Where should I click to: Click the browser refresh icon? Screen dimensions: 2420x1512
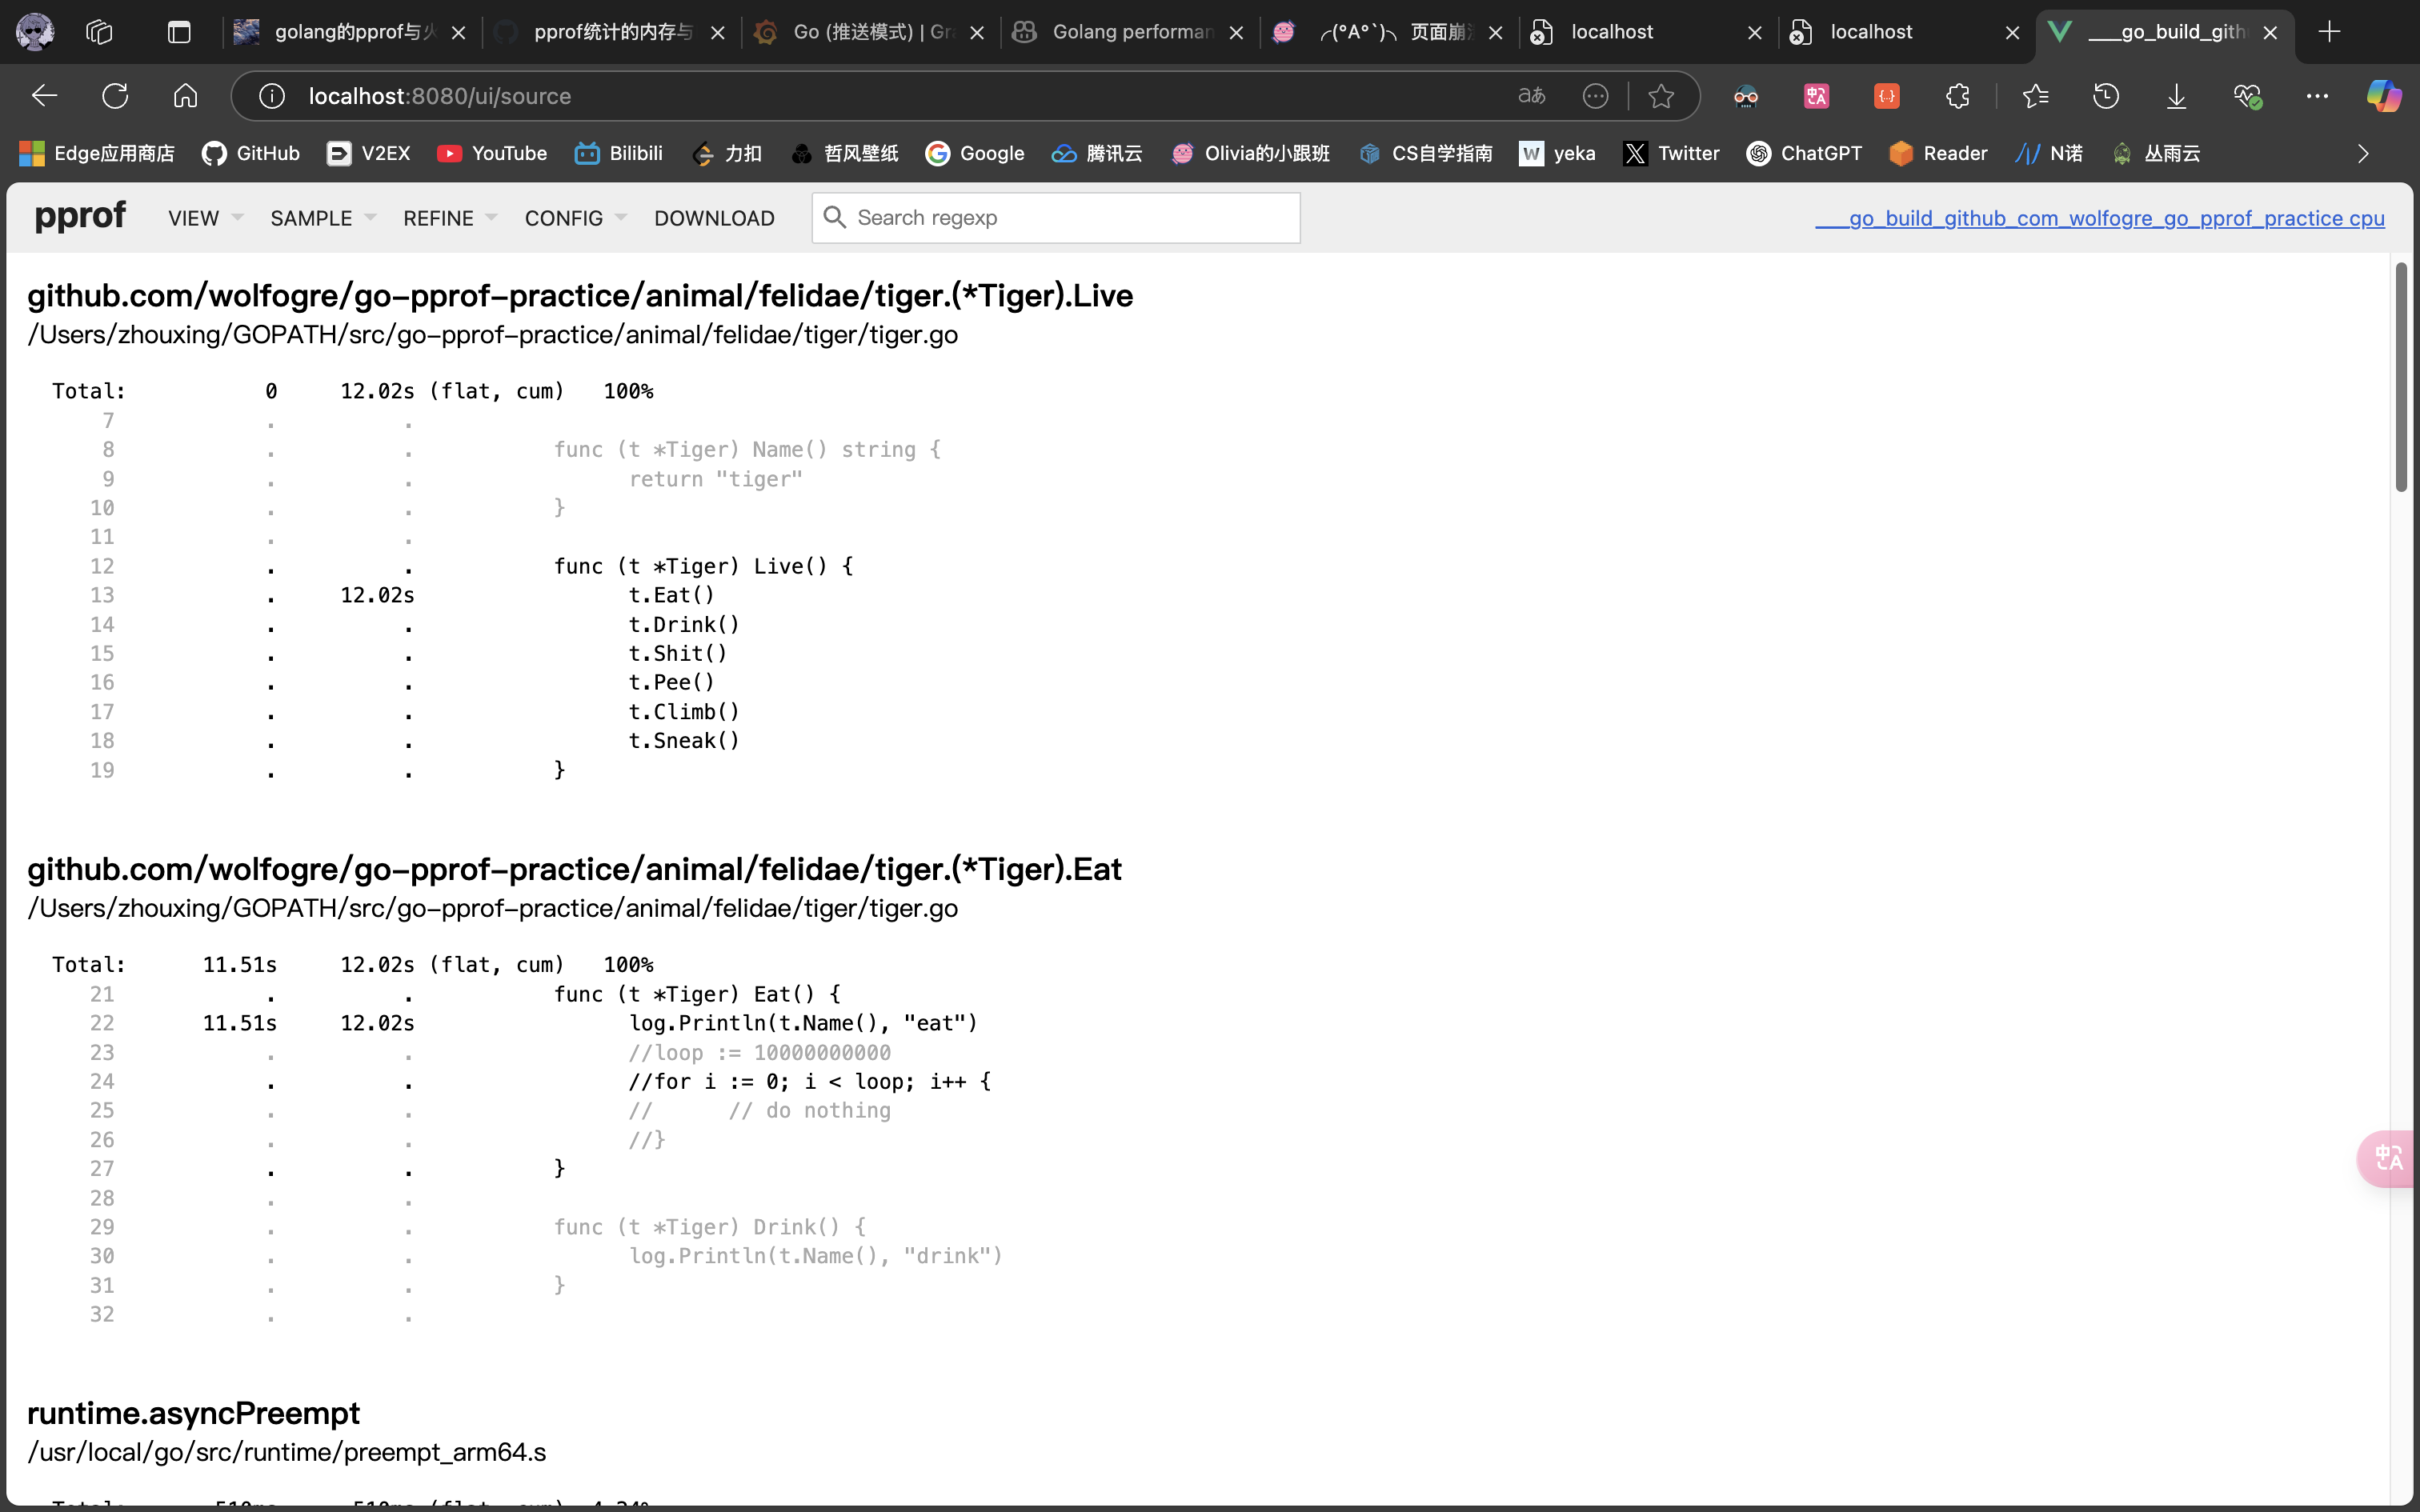click(115, 96)
